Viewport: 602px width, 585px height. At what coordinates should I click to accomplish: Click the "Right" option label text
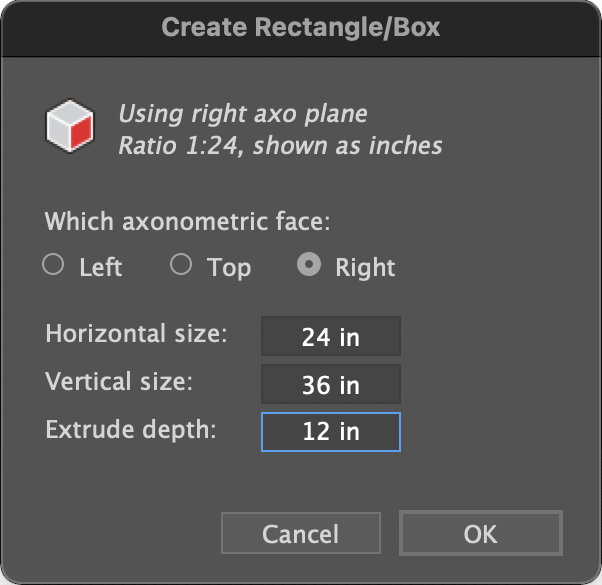(x=365, y=267)
